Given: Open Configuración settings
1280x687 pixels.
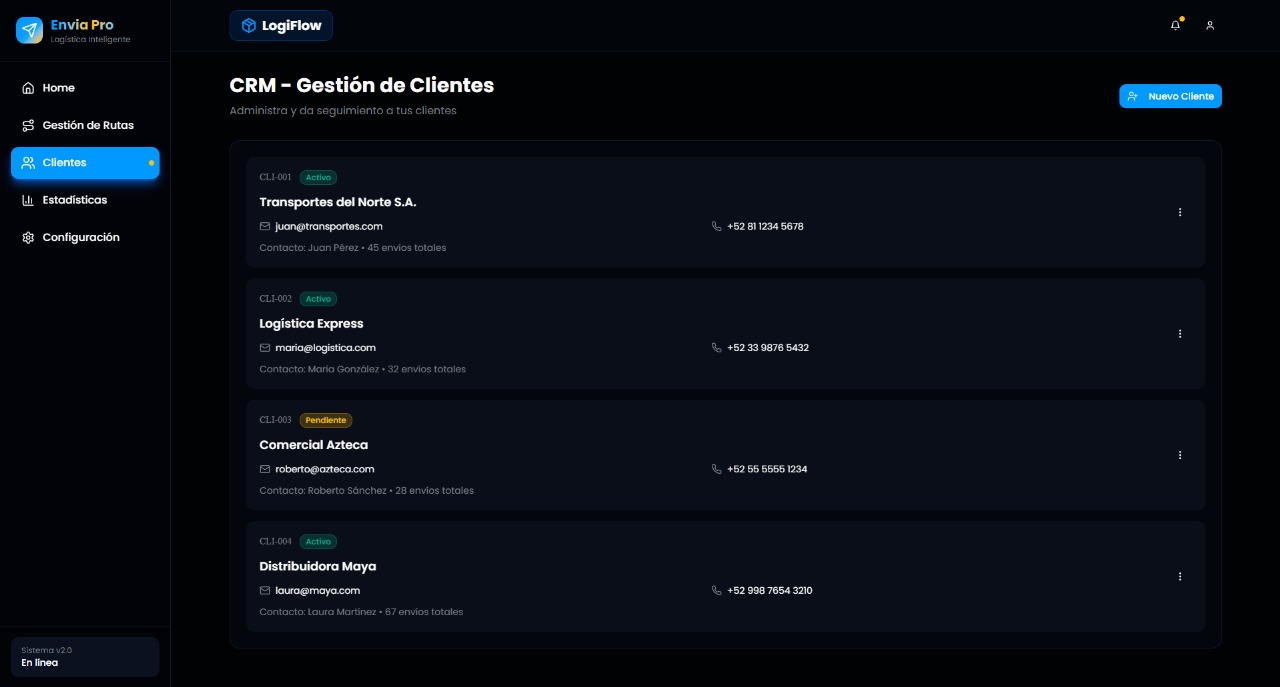Looking at the screenshot, I should coord(80,237).
